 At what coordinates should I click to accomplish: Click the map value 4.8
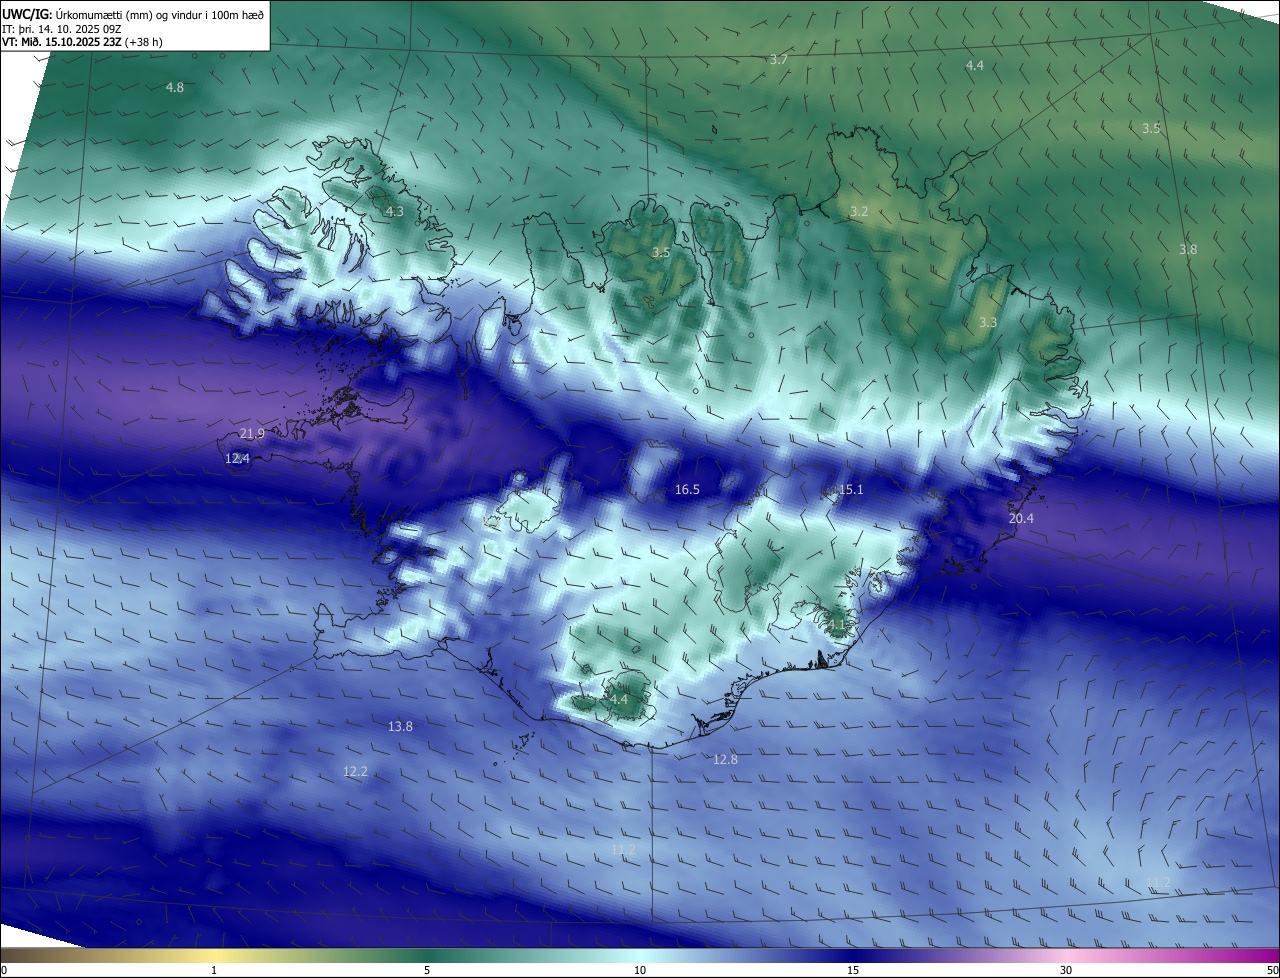click(x=175, y=88)
